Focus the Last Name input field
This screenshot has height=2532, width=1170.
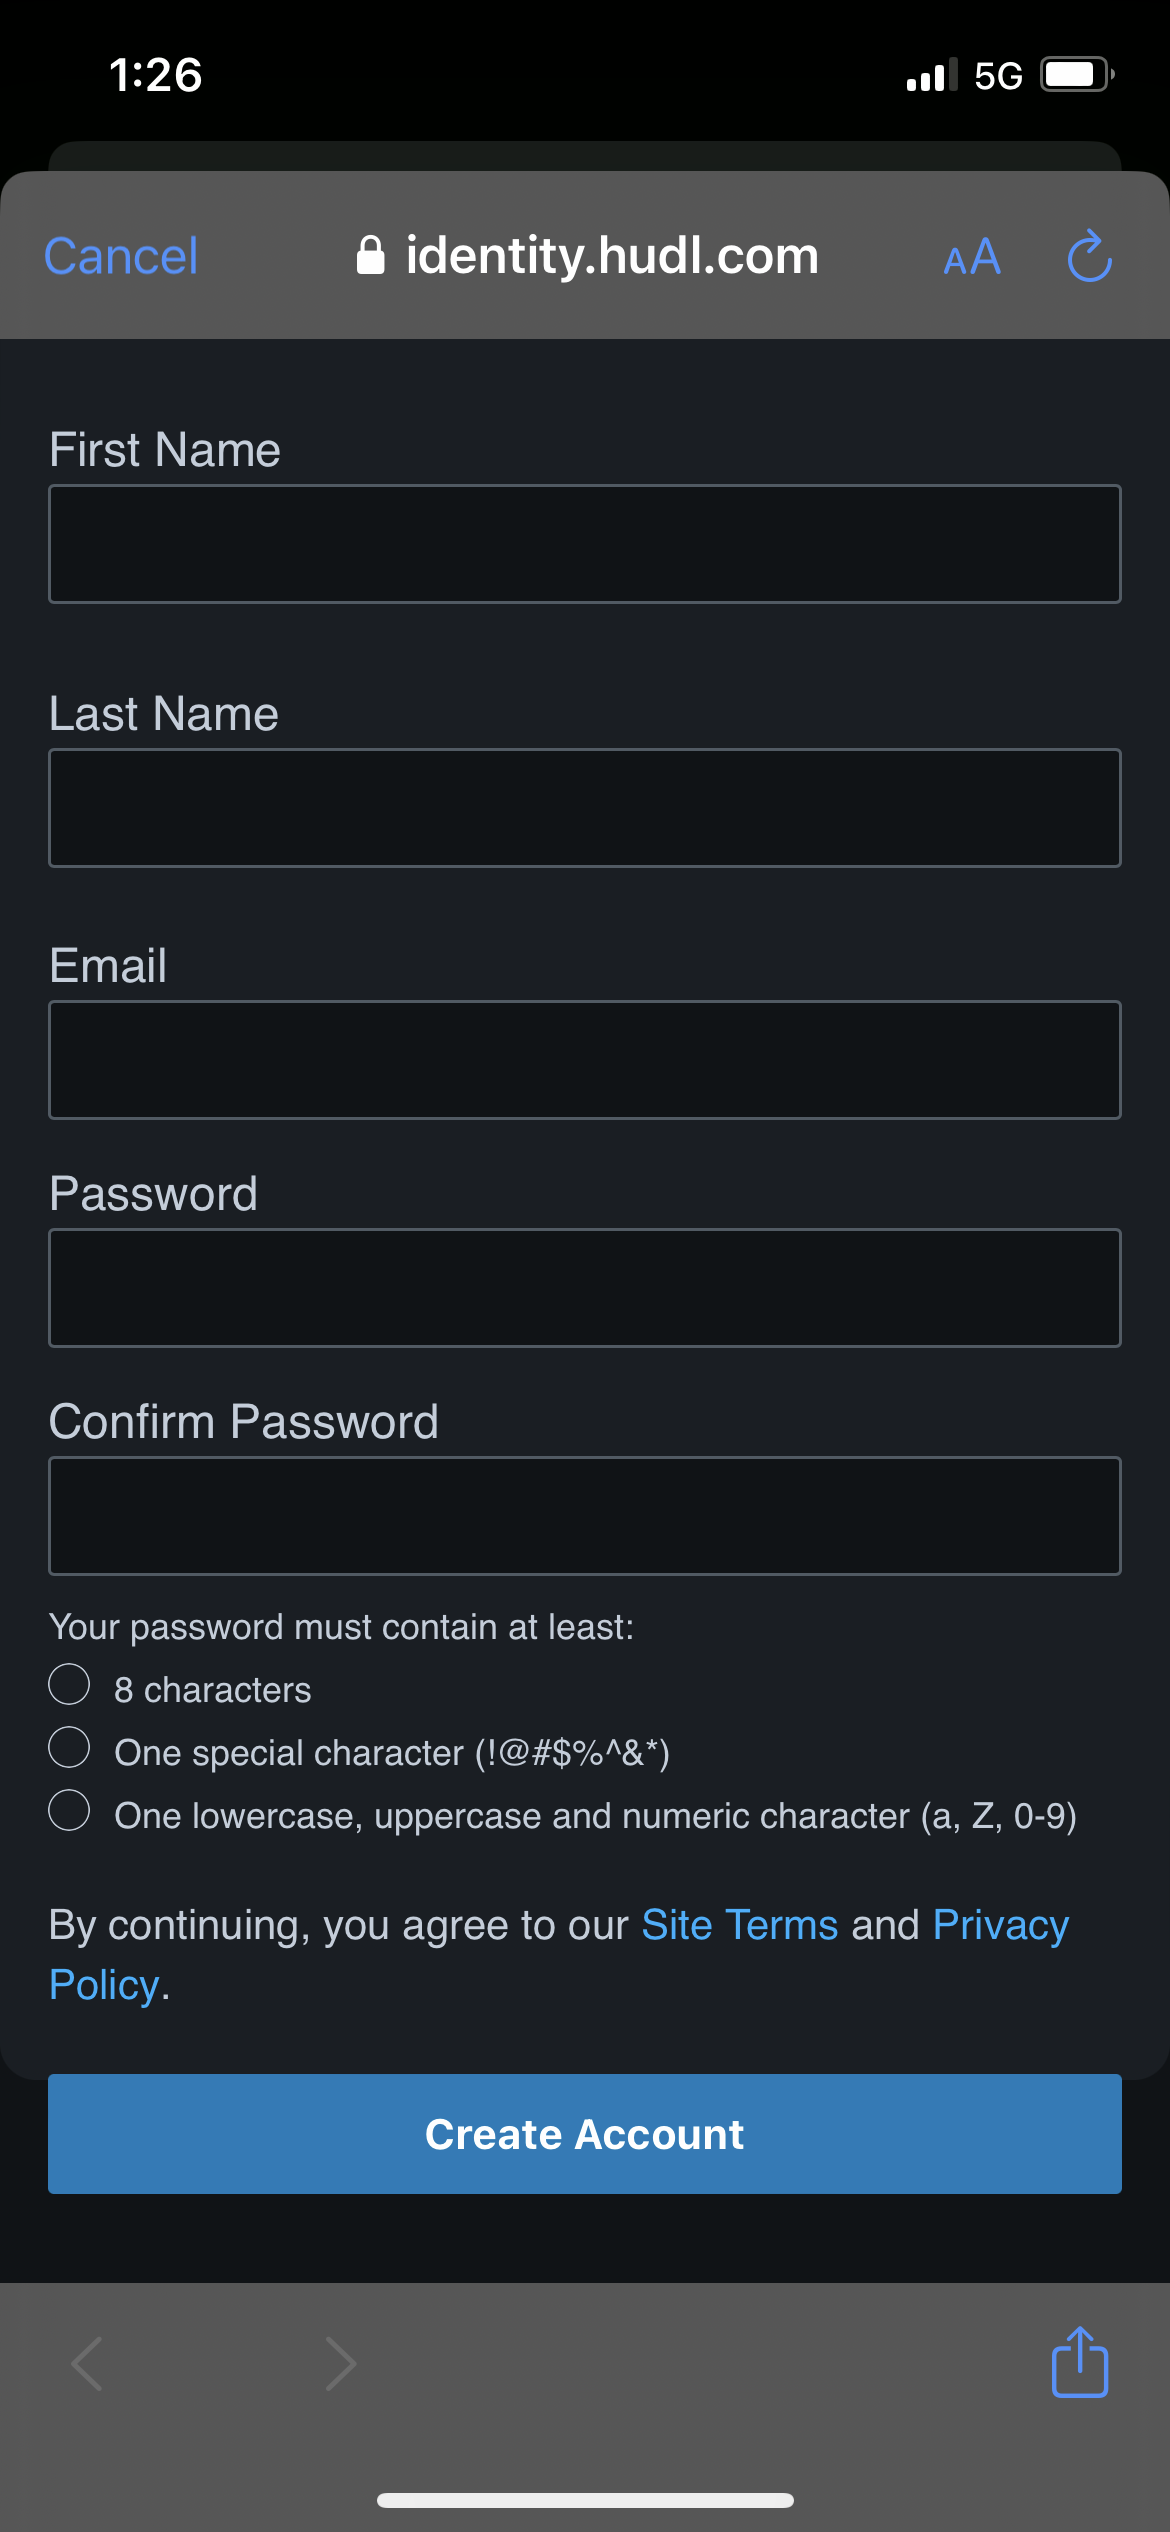pos(585,808)
